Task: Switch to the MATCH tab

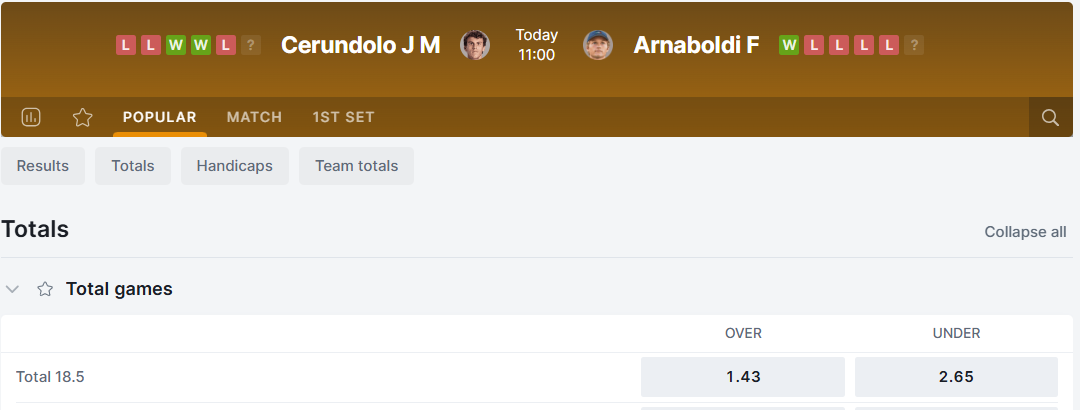Action: (x=254, y=117)
